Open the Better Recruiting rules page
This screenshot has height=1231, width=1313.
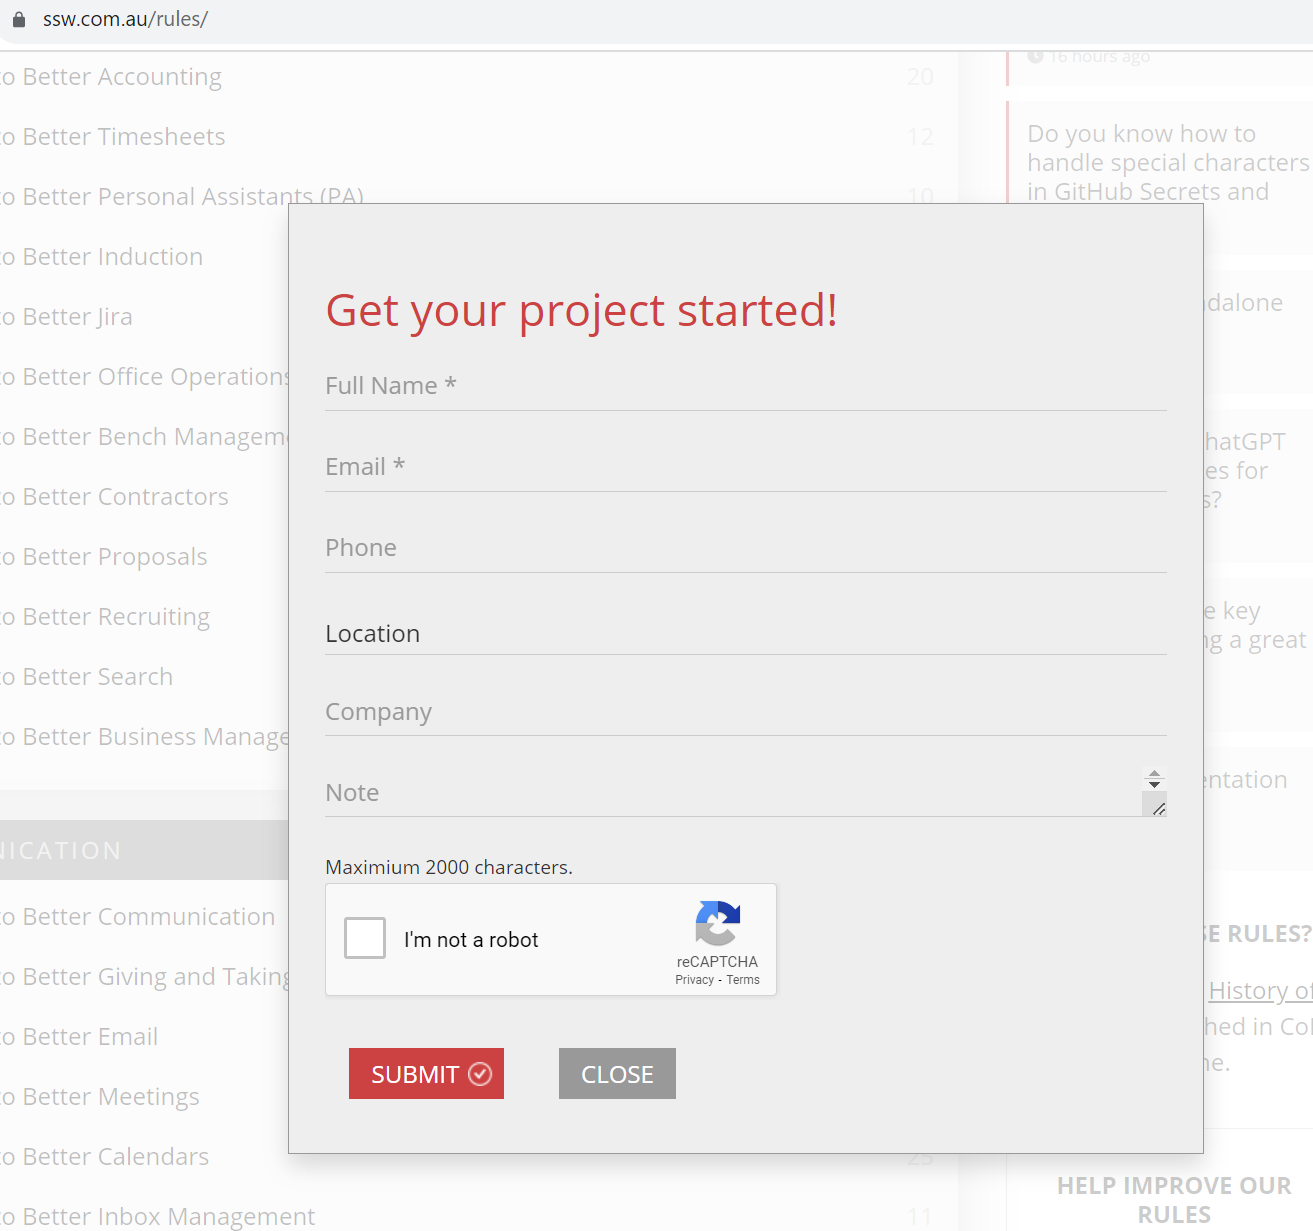(104, 617)
